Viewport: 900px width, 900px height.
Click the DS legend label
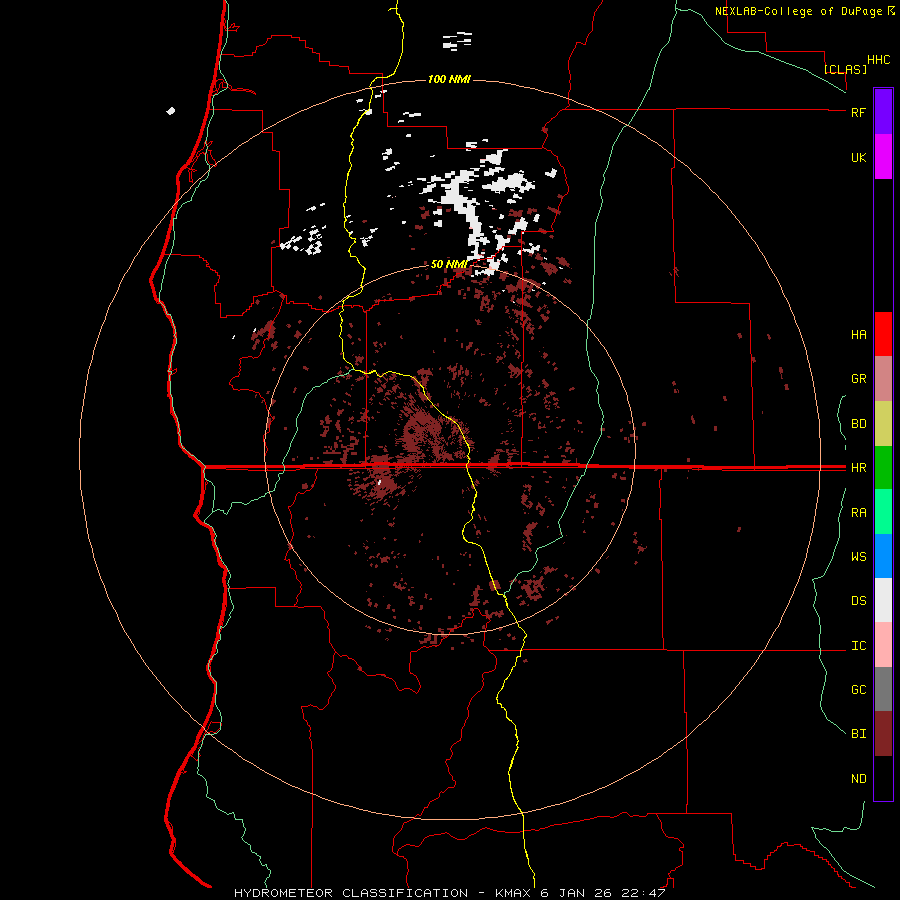tap(858, 601)
